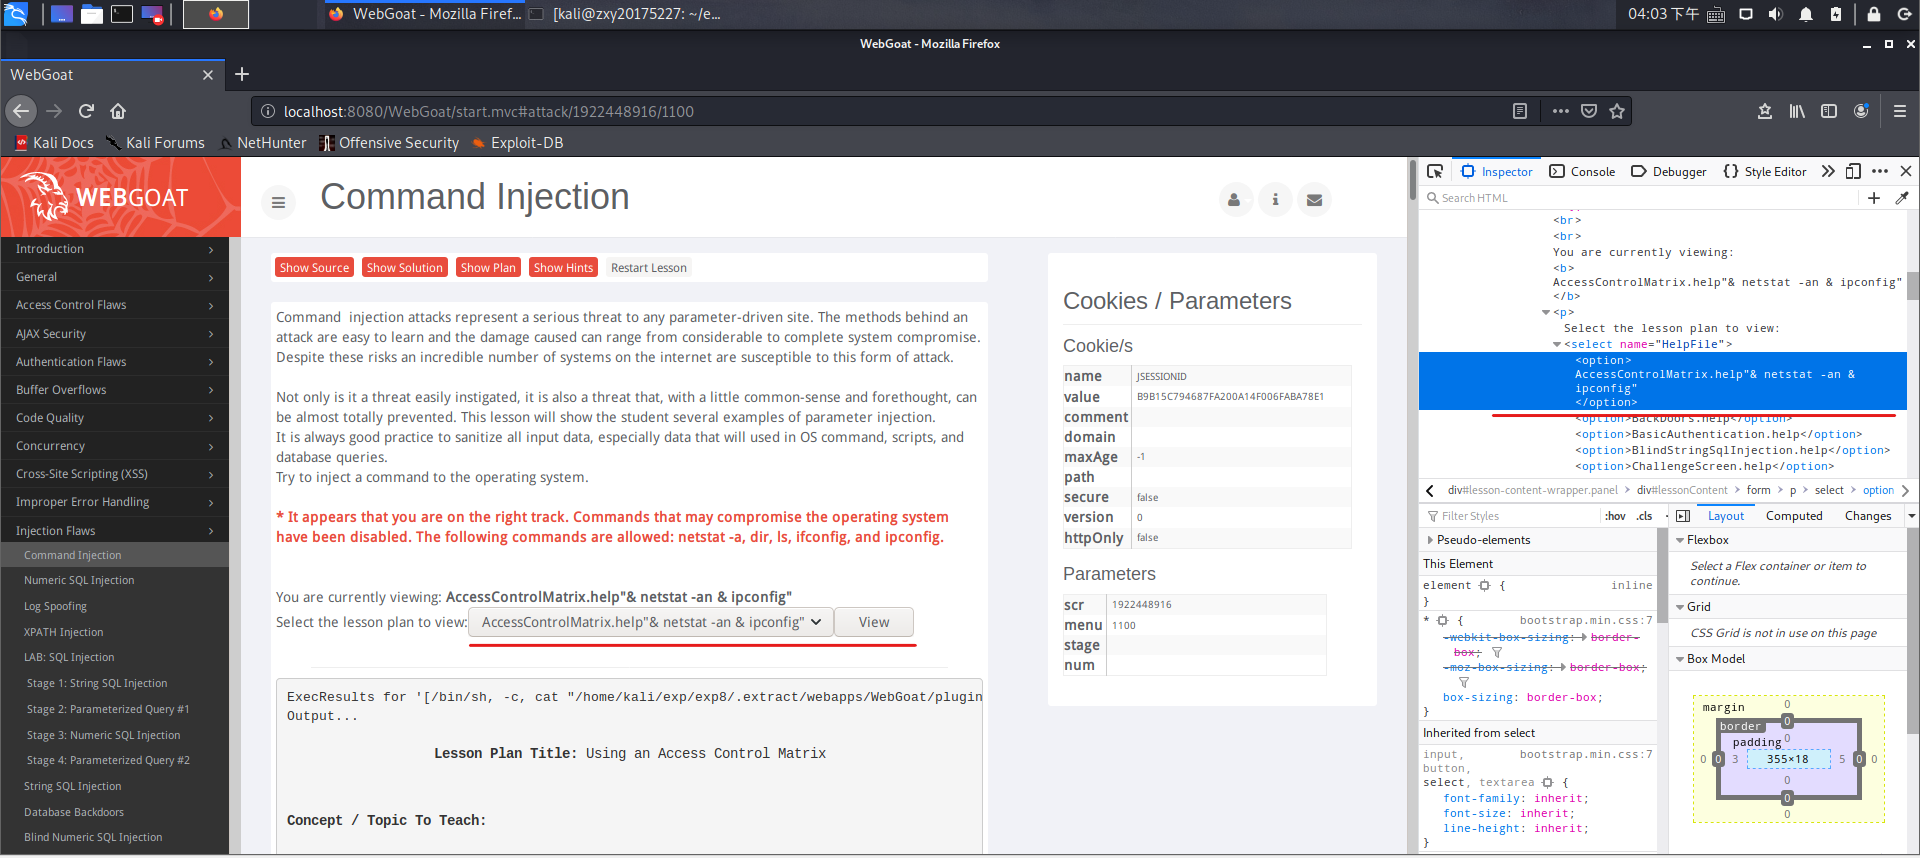This screenshot has width=1920, height=858.
Task: Toggle responsive design mode in devtools
Action: (x=1853, y=171)
